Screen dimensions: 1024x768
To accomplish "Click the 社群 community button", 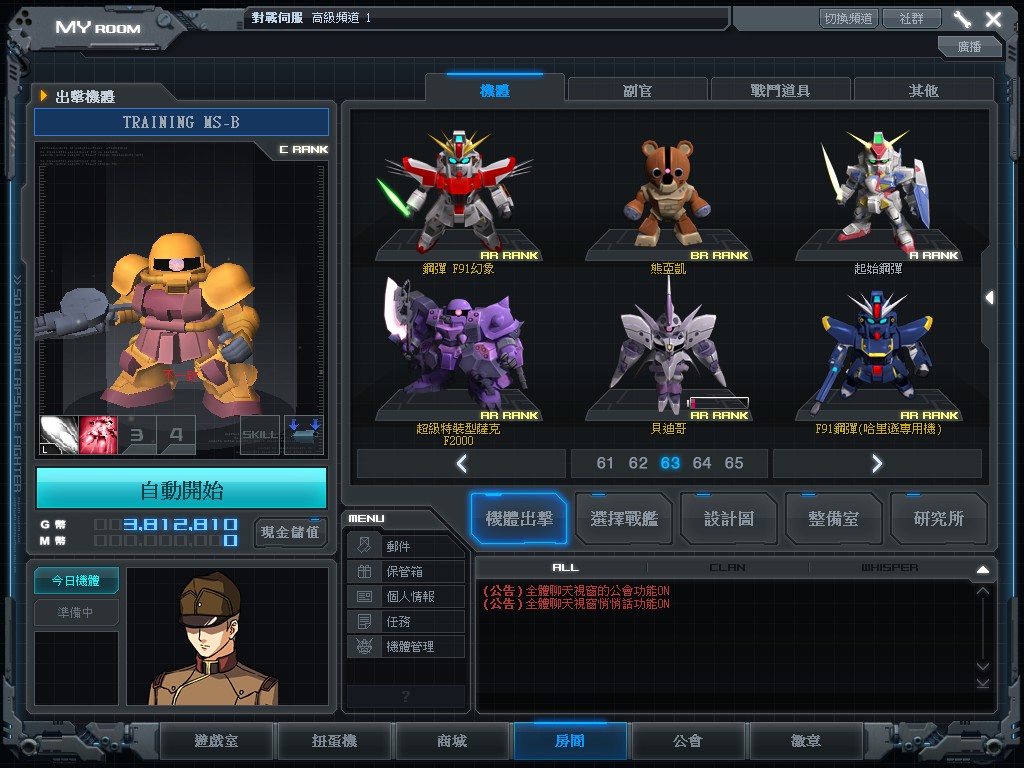I will (x=912, y=18).
